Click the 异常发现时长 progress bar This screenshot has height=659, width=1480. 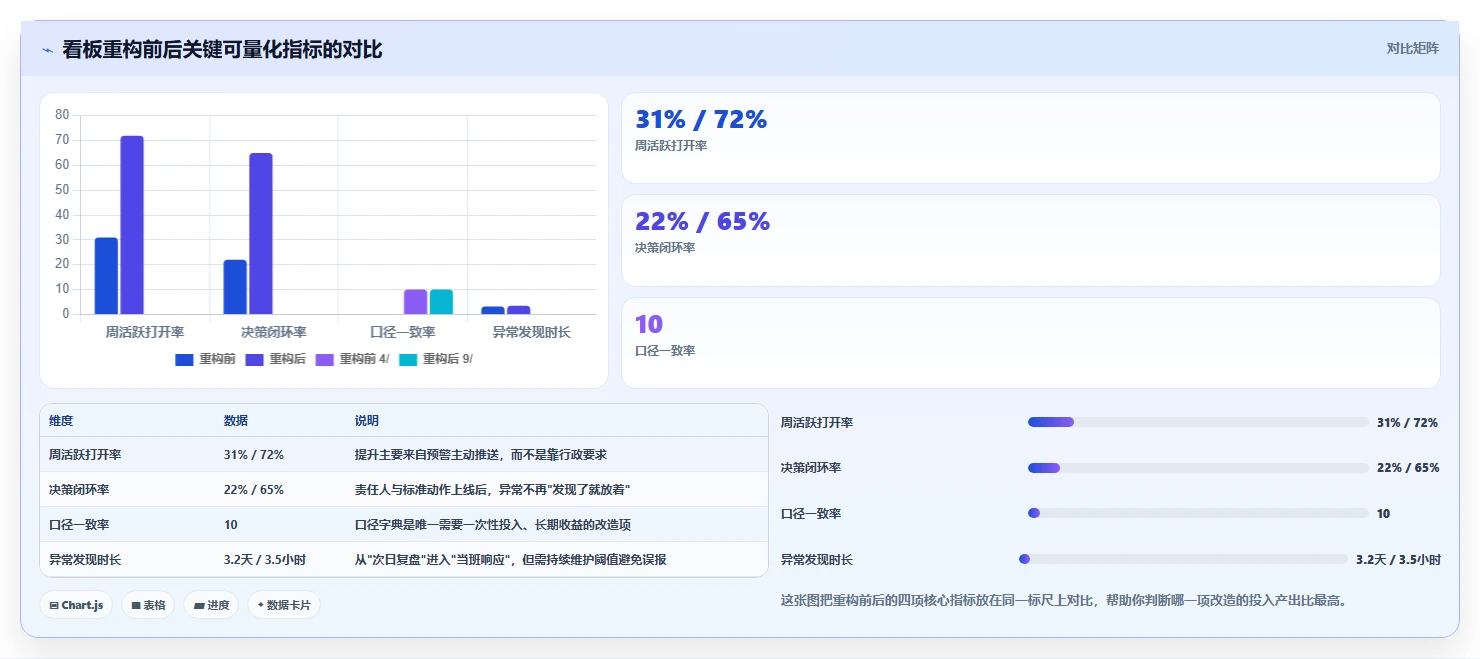point(1183,559)
